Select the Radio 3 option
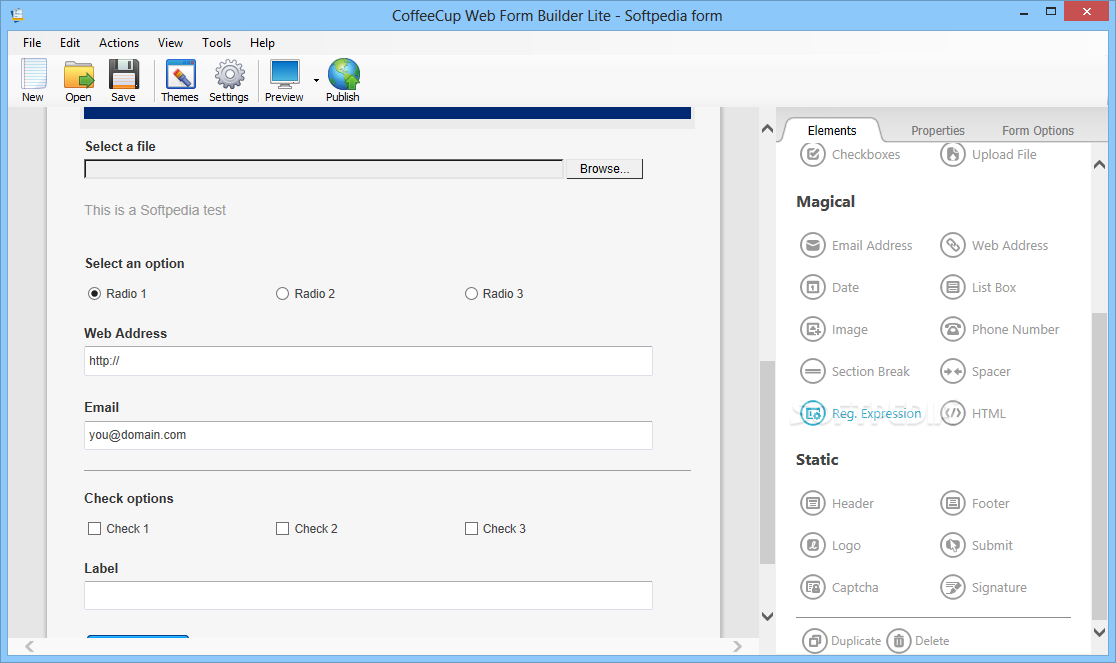Viewport: 1116px width, 663px height. pyautogui.click(x=471, y=294)
